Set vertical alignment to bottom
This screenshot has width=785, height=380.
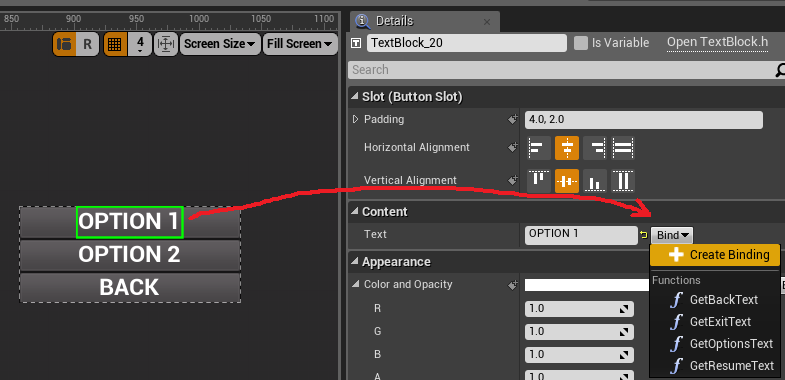pyautogui.click(x=595, y=181)
